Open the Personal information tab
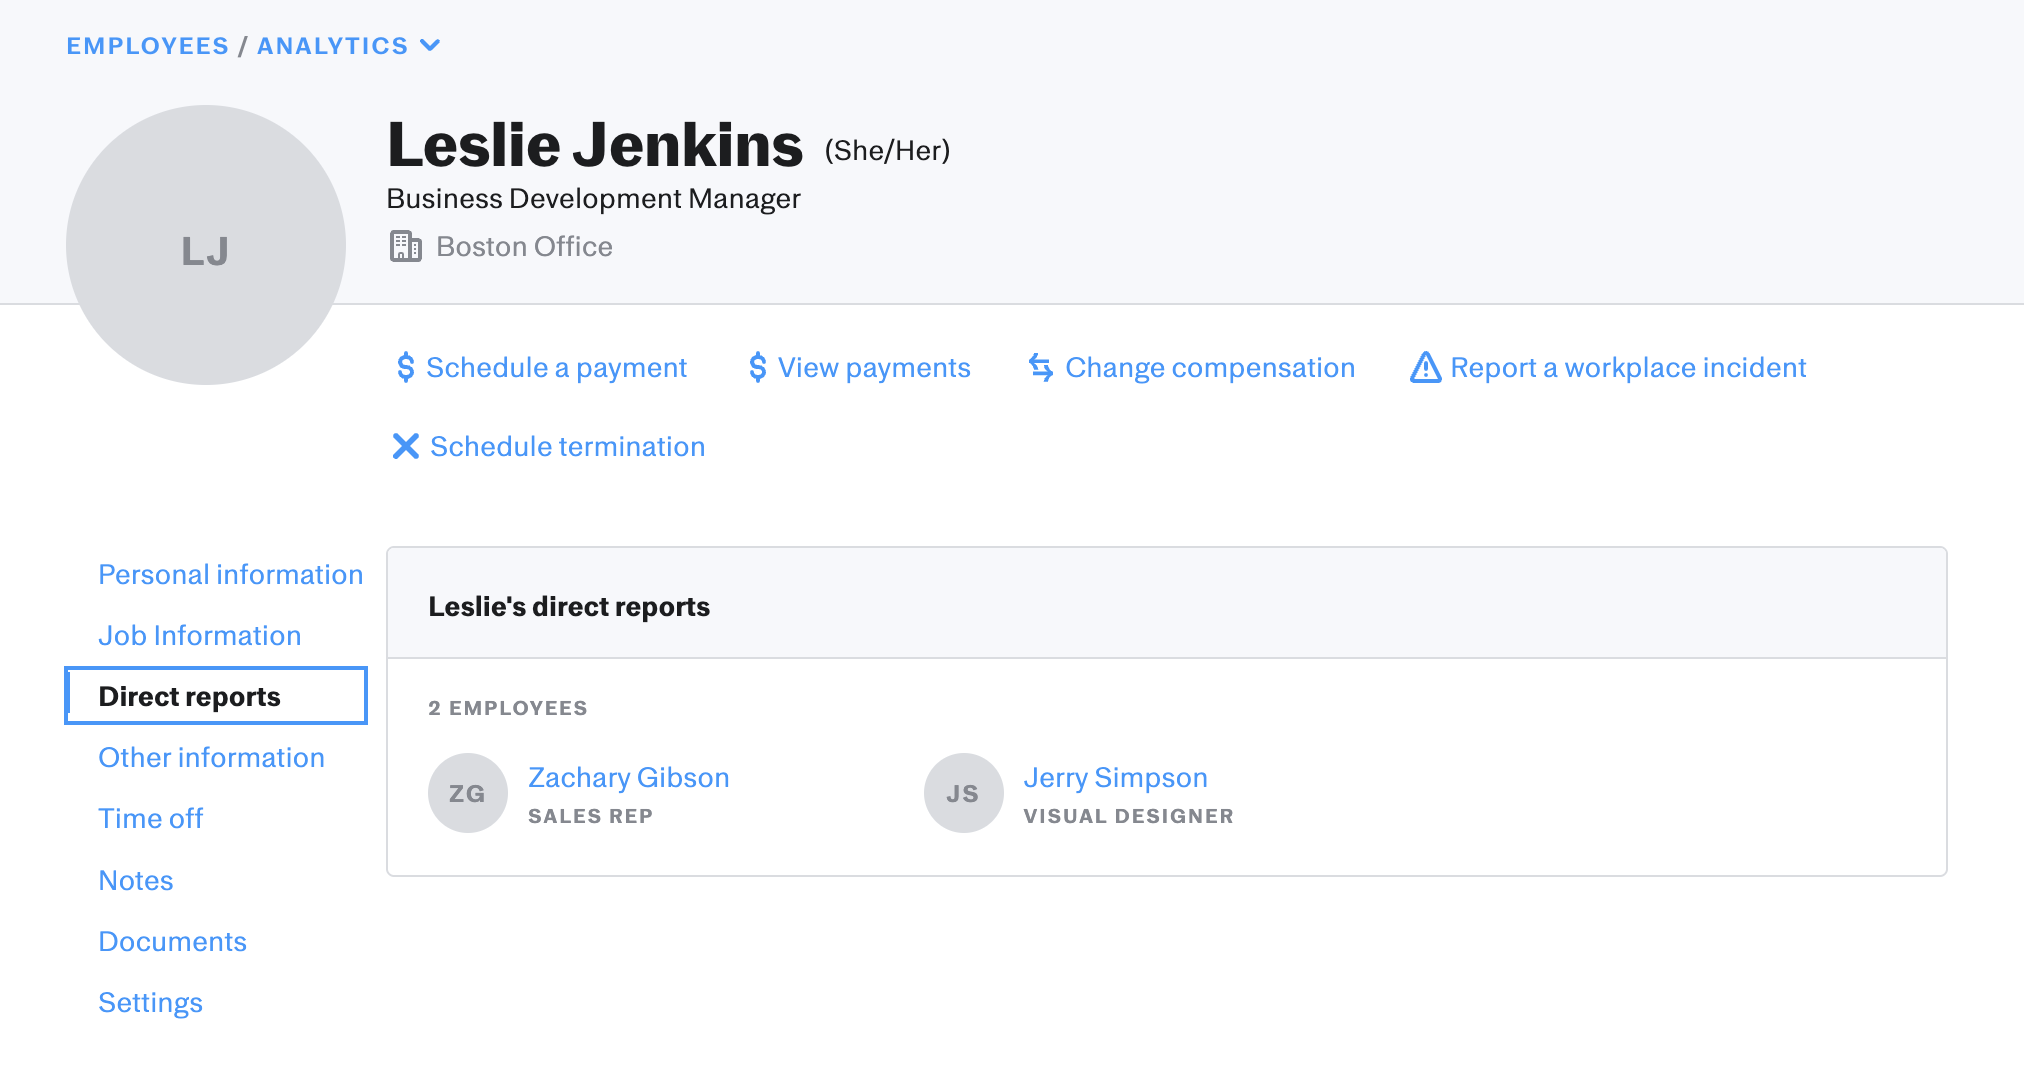2024x1084 pixels. (x=230, y=575)
